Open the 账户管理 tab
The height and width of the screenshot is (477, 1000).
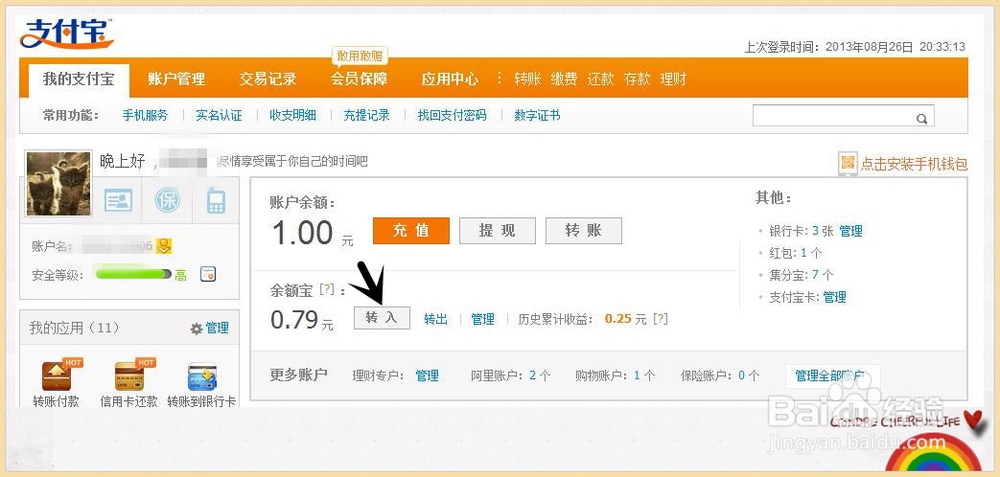tap(176, 80)
